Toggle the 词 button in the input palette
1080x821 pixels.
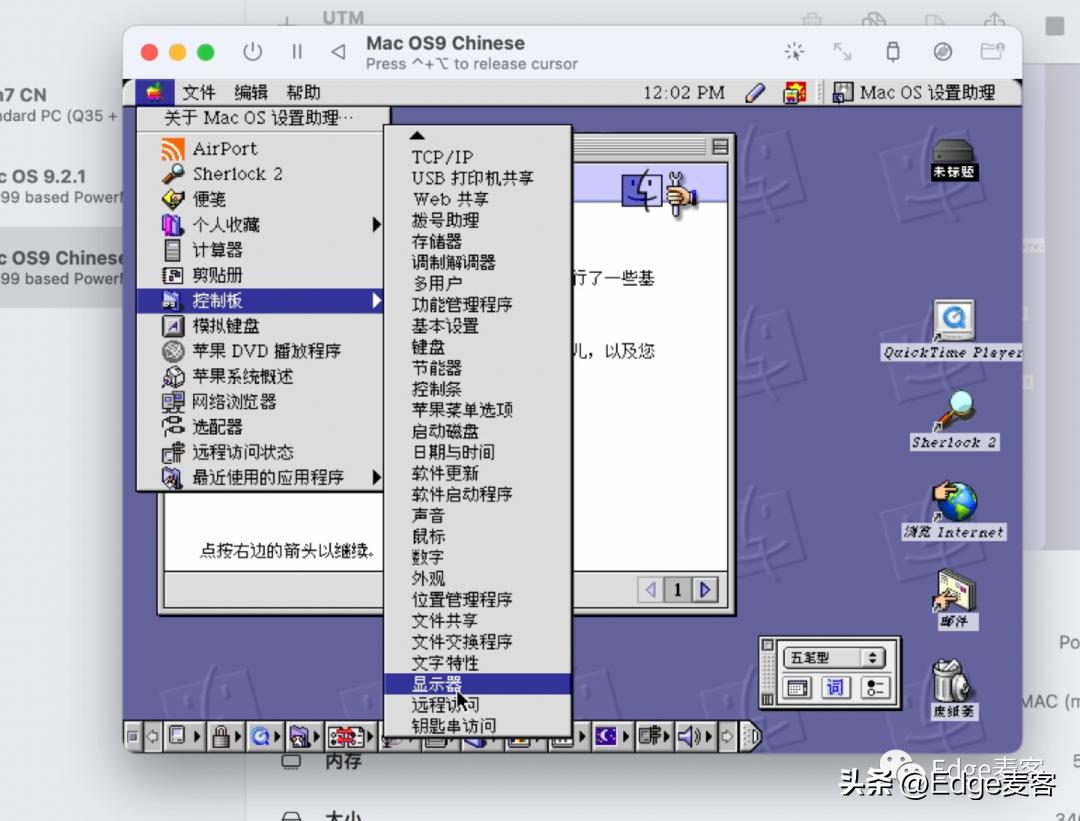coord(836,687)
